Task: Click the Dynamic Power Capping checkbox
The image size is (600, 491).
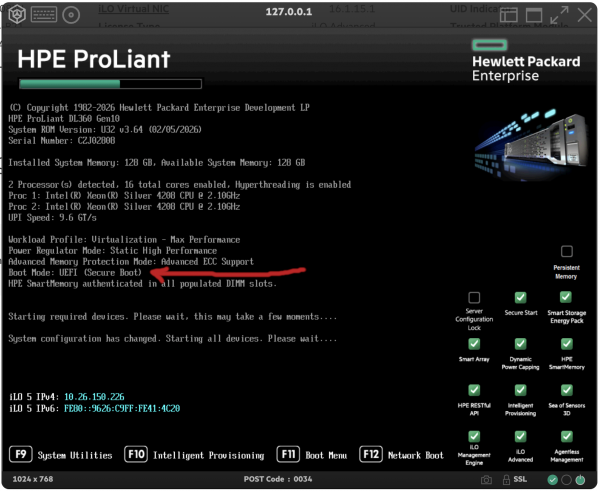Action: pos(520,344)
